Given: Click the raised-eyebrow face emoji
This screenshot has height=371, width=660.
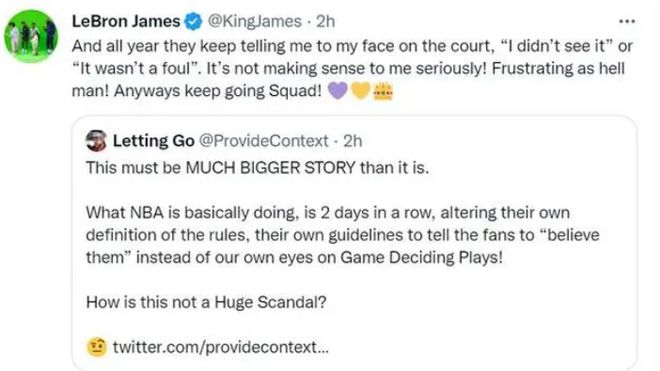Looking at the screenshot, I should point(97,347).
